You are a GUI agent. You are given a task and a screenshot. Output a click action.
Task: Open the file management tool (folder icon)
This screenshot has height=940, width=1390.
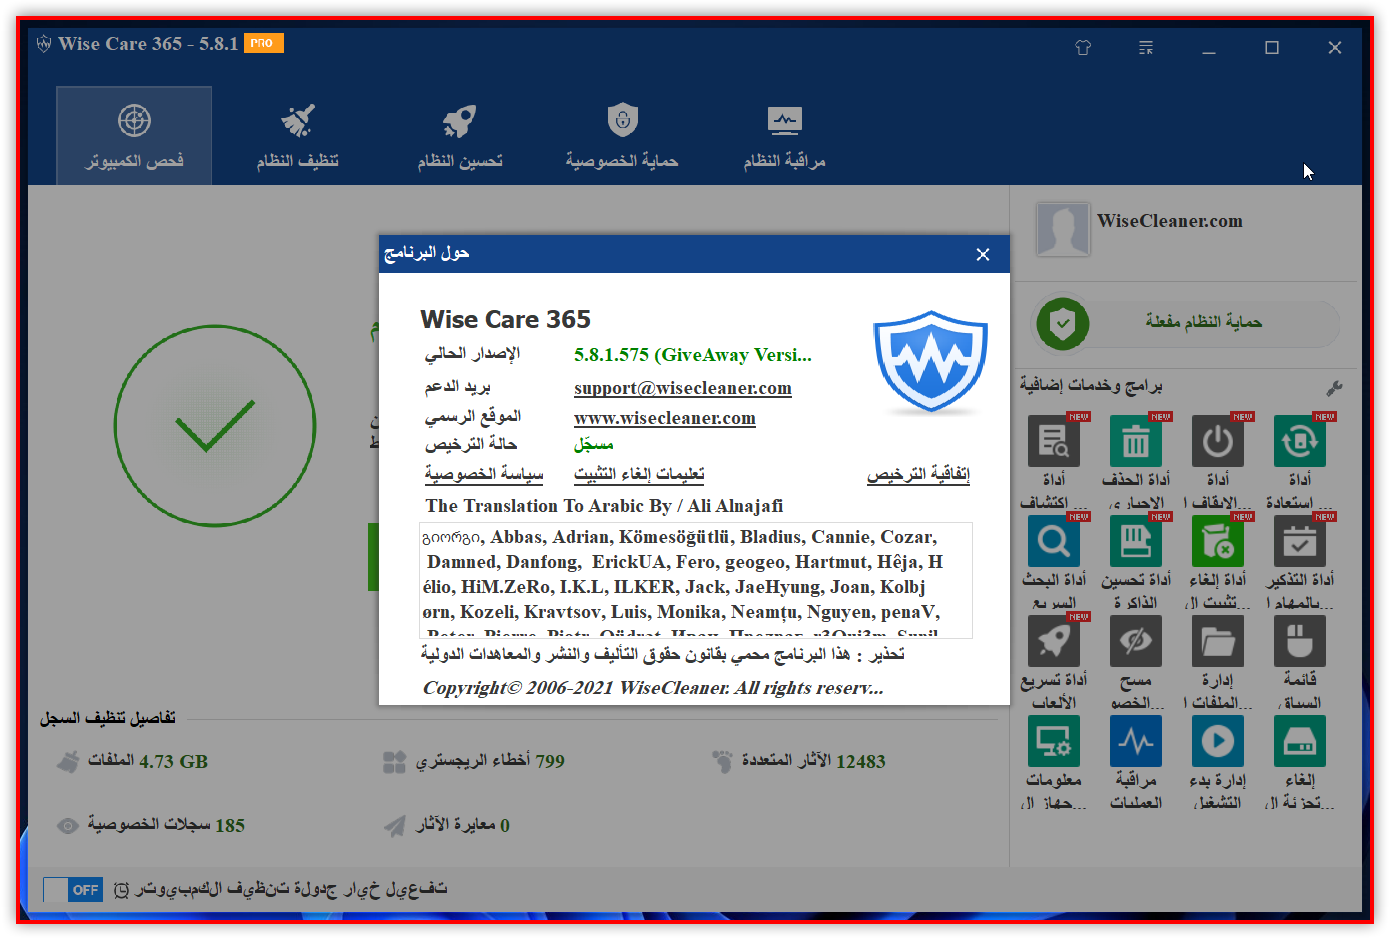(x=1218, y=641)
